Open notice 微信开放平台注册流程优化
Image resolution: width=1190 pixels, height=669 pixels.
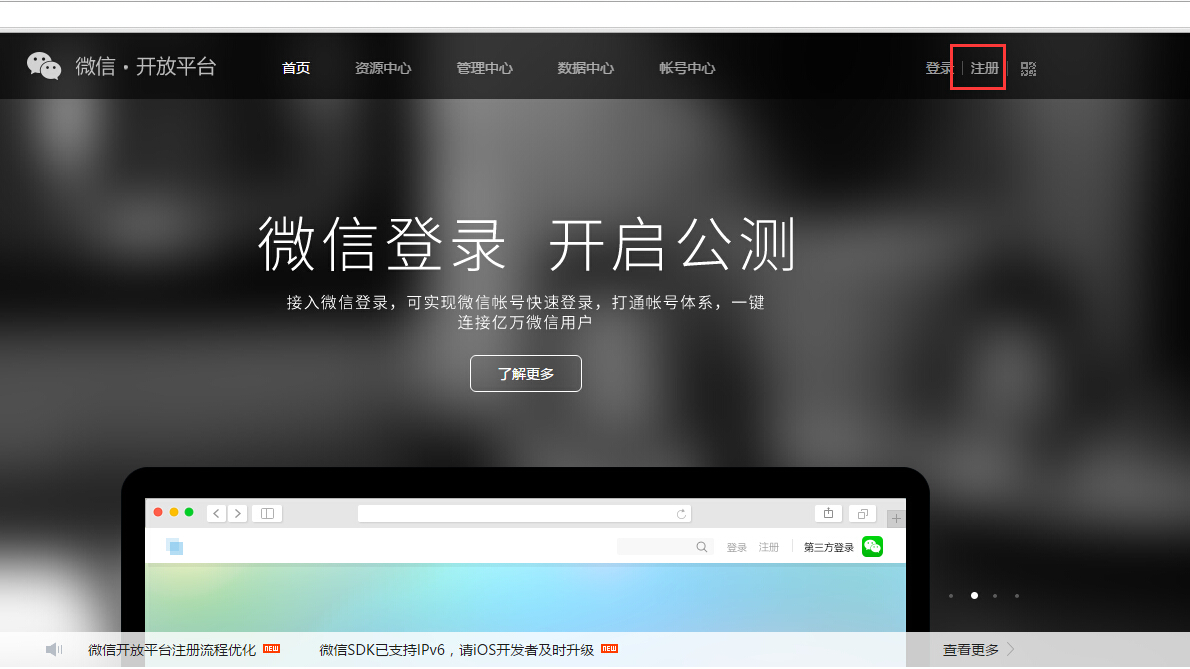click(172, 650)
